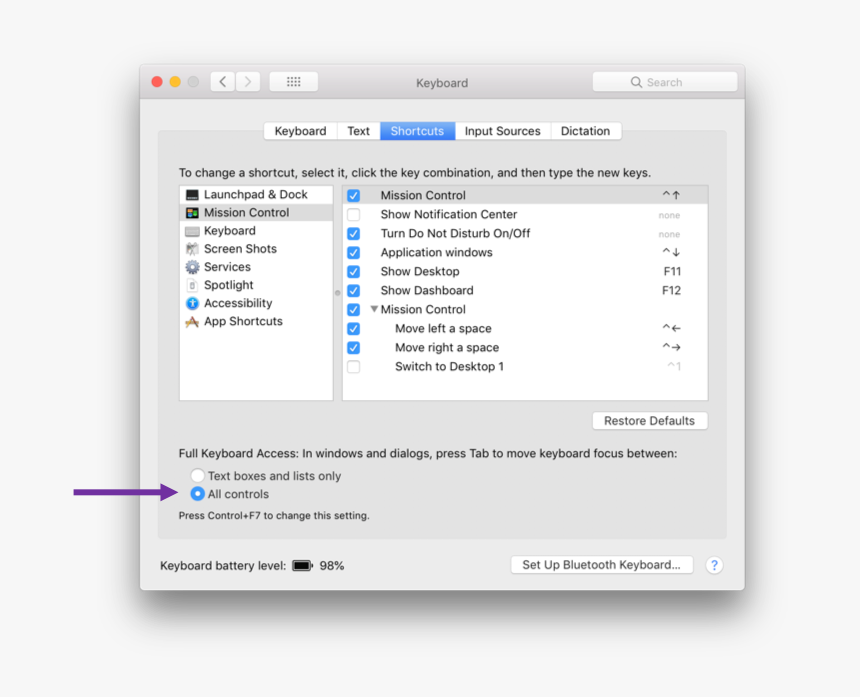Switch to the Text tab
The image size is (860, 697).
358,131
